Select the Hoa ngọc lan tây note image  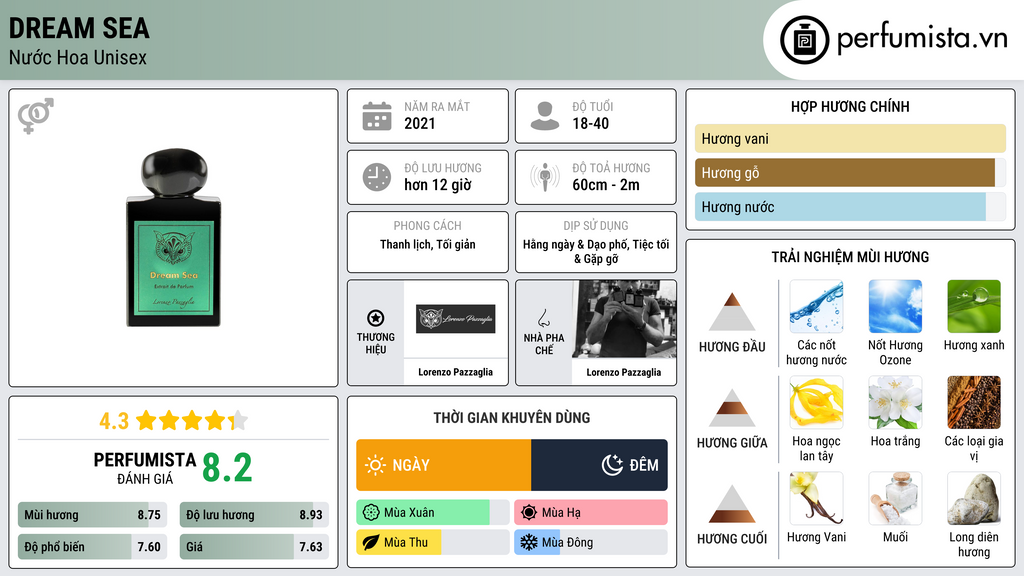tap(816, 402)
